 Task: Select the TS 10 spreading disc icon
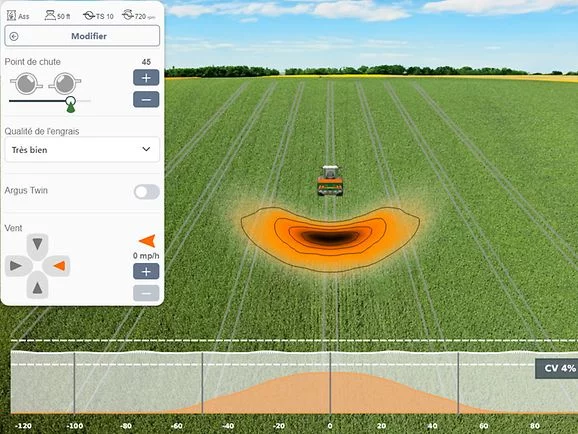coord(98,15)
